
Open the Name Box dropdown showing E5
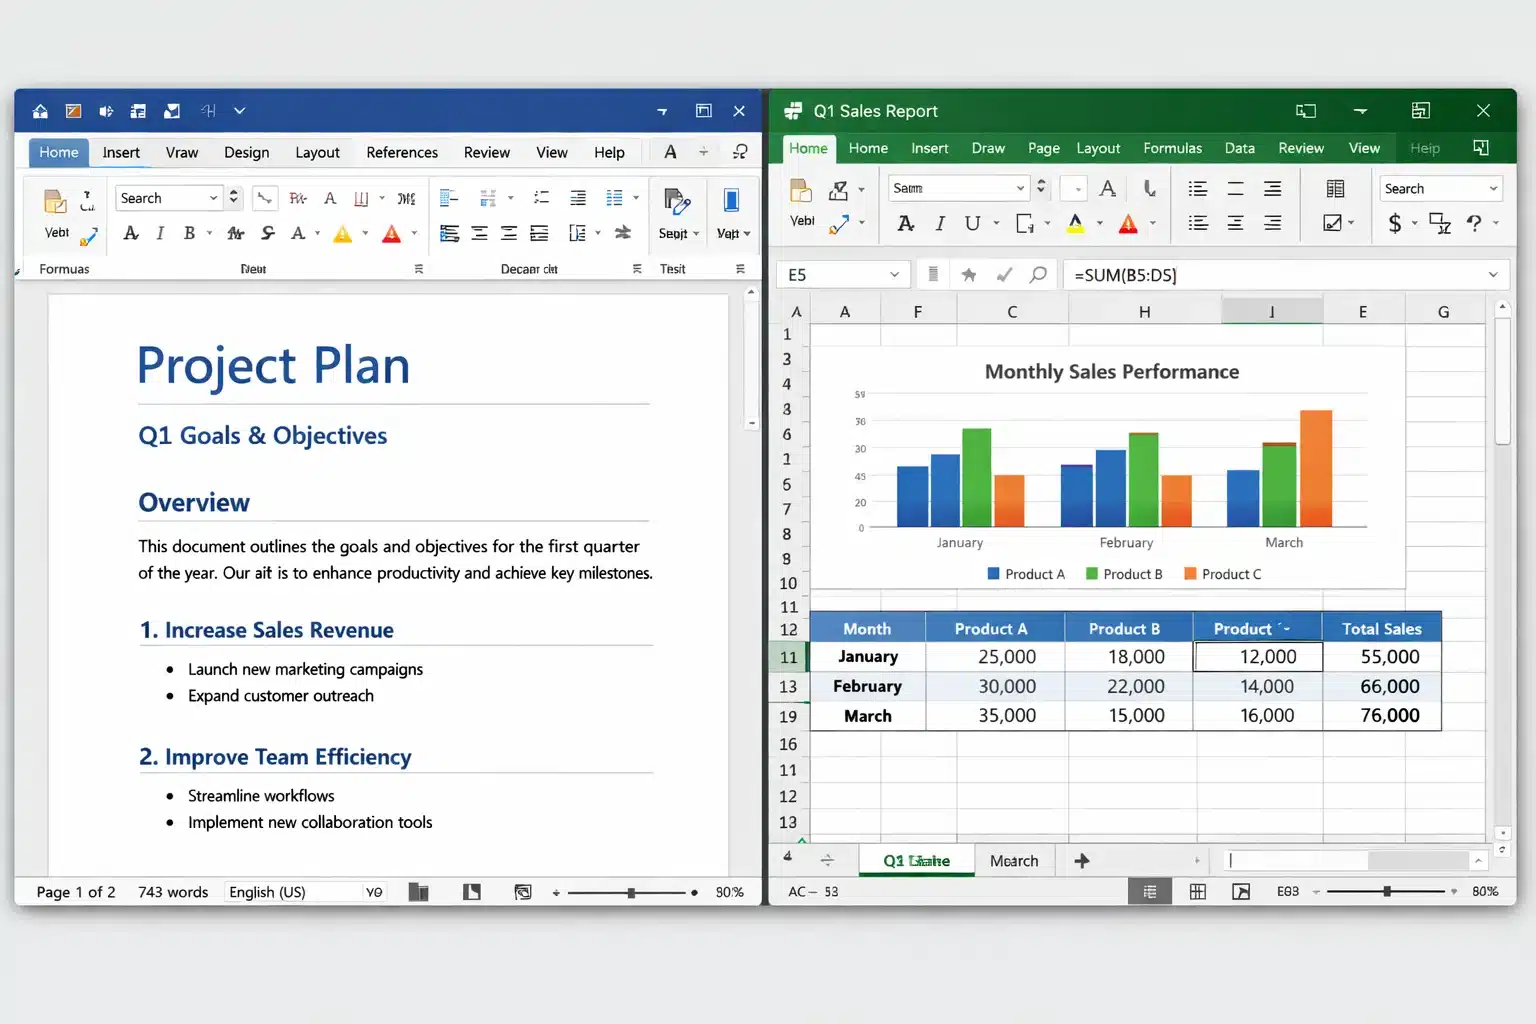895,274
